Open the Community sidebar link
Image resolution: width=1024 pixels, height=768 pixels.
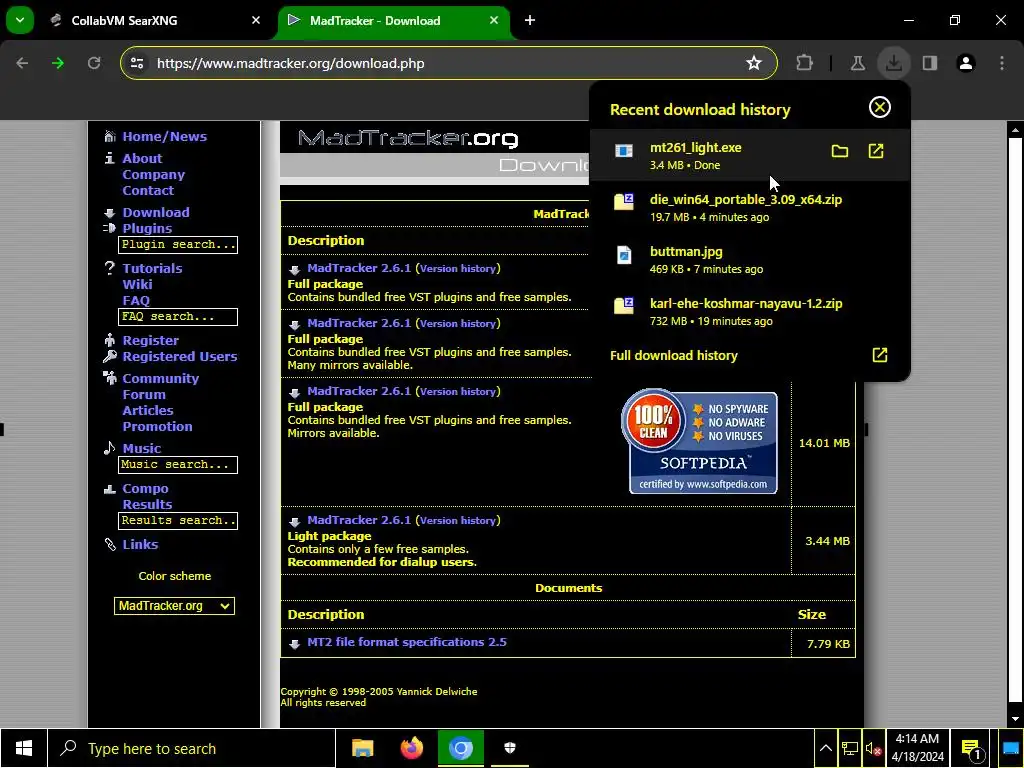(161, 378)
